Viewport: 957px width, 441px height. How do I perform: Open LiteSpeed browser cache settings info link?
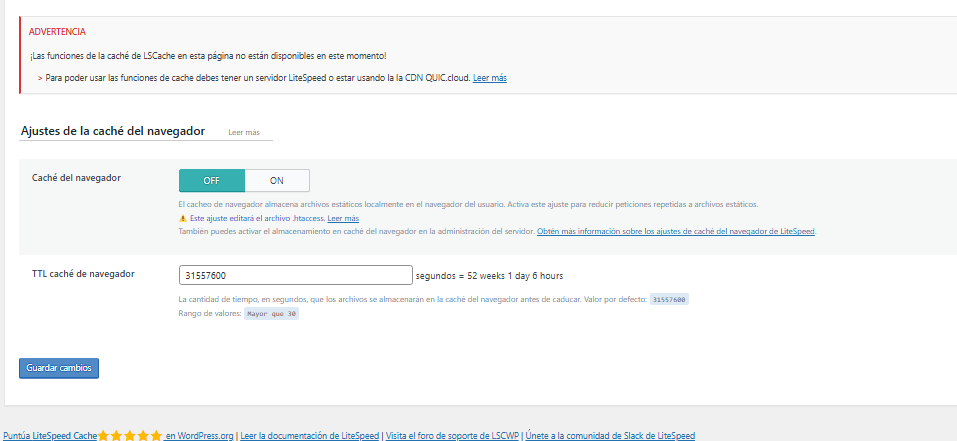coord(676,232)
